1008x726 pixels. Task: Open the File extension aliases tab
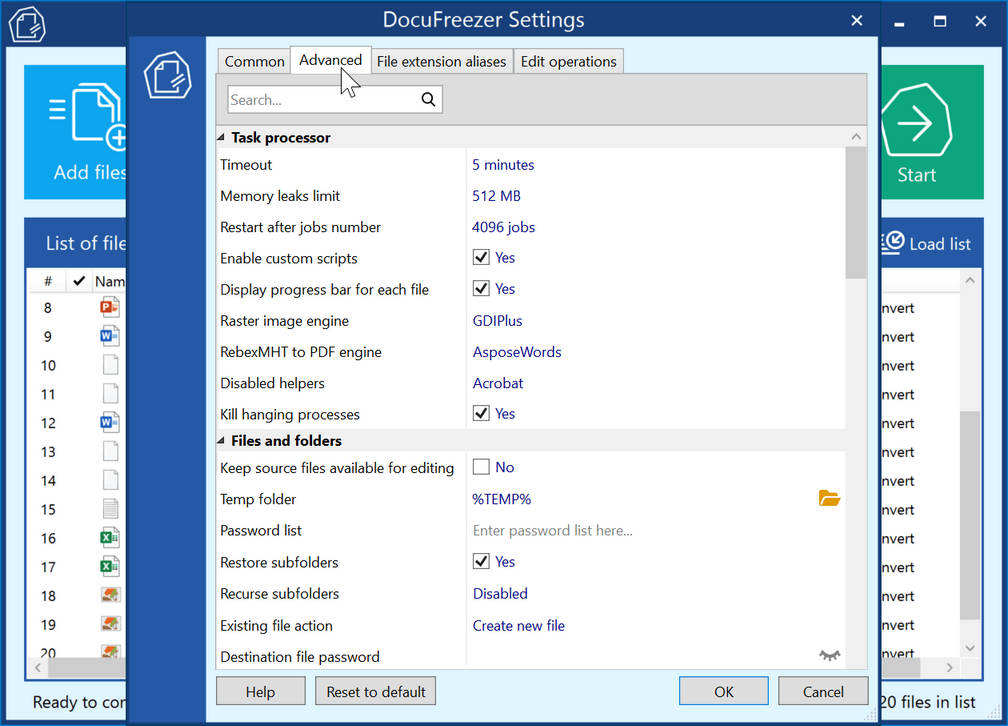coord(441,61)
